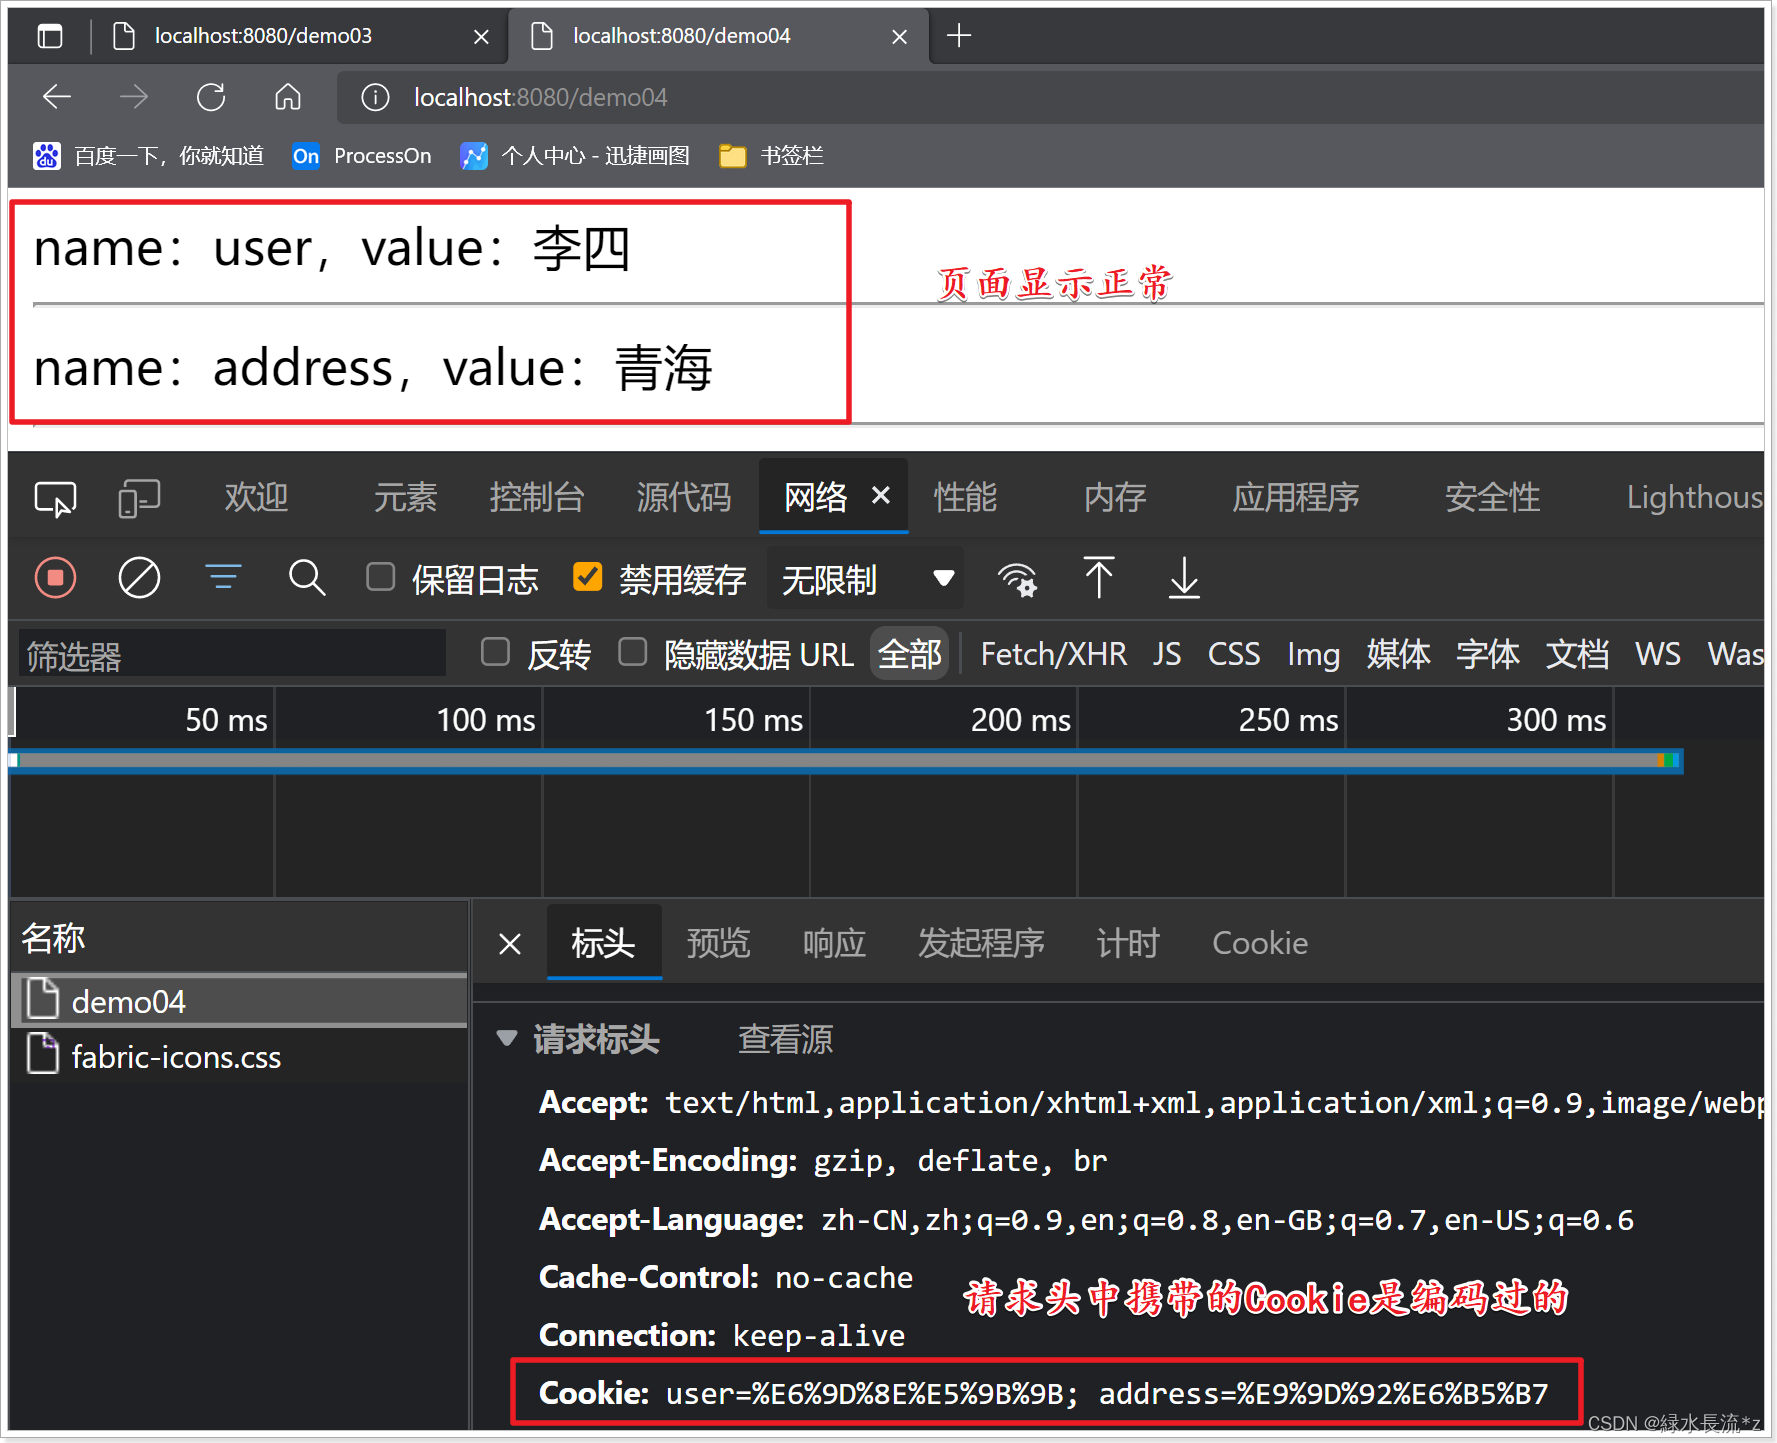The width and height of the screenshot is (1777, 1443).
Task: Filter requests by 字体
Action: tap(1488, 654)
